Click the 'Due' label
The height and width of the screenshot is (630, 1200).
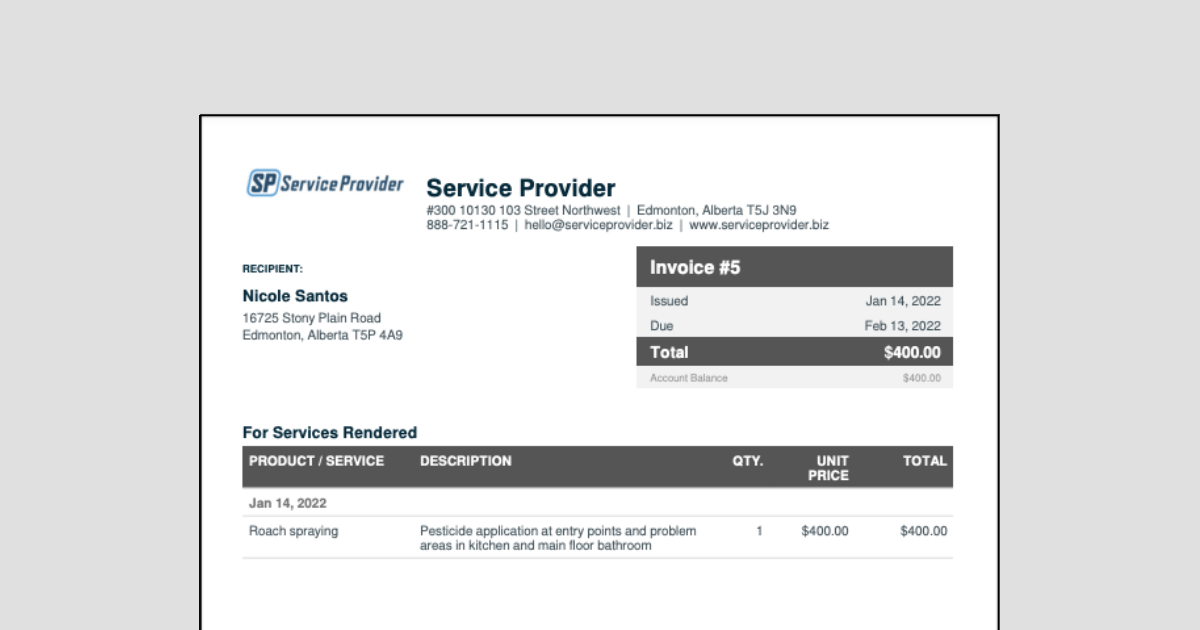[662, 326]
